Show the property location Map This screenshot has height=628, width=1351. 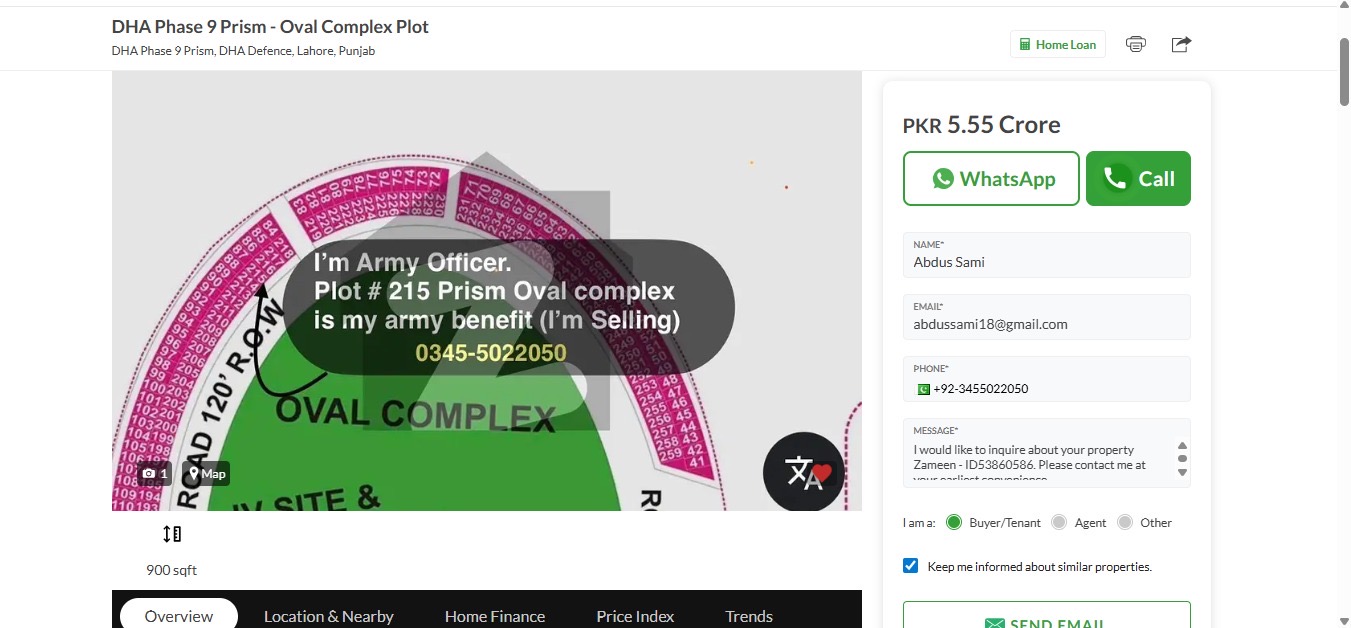point(207,473)
